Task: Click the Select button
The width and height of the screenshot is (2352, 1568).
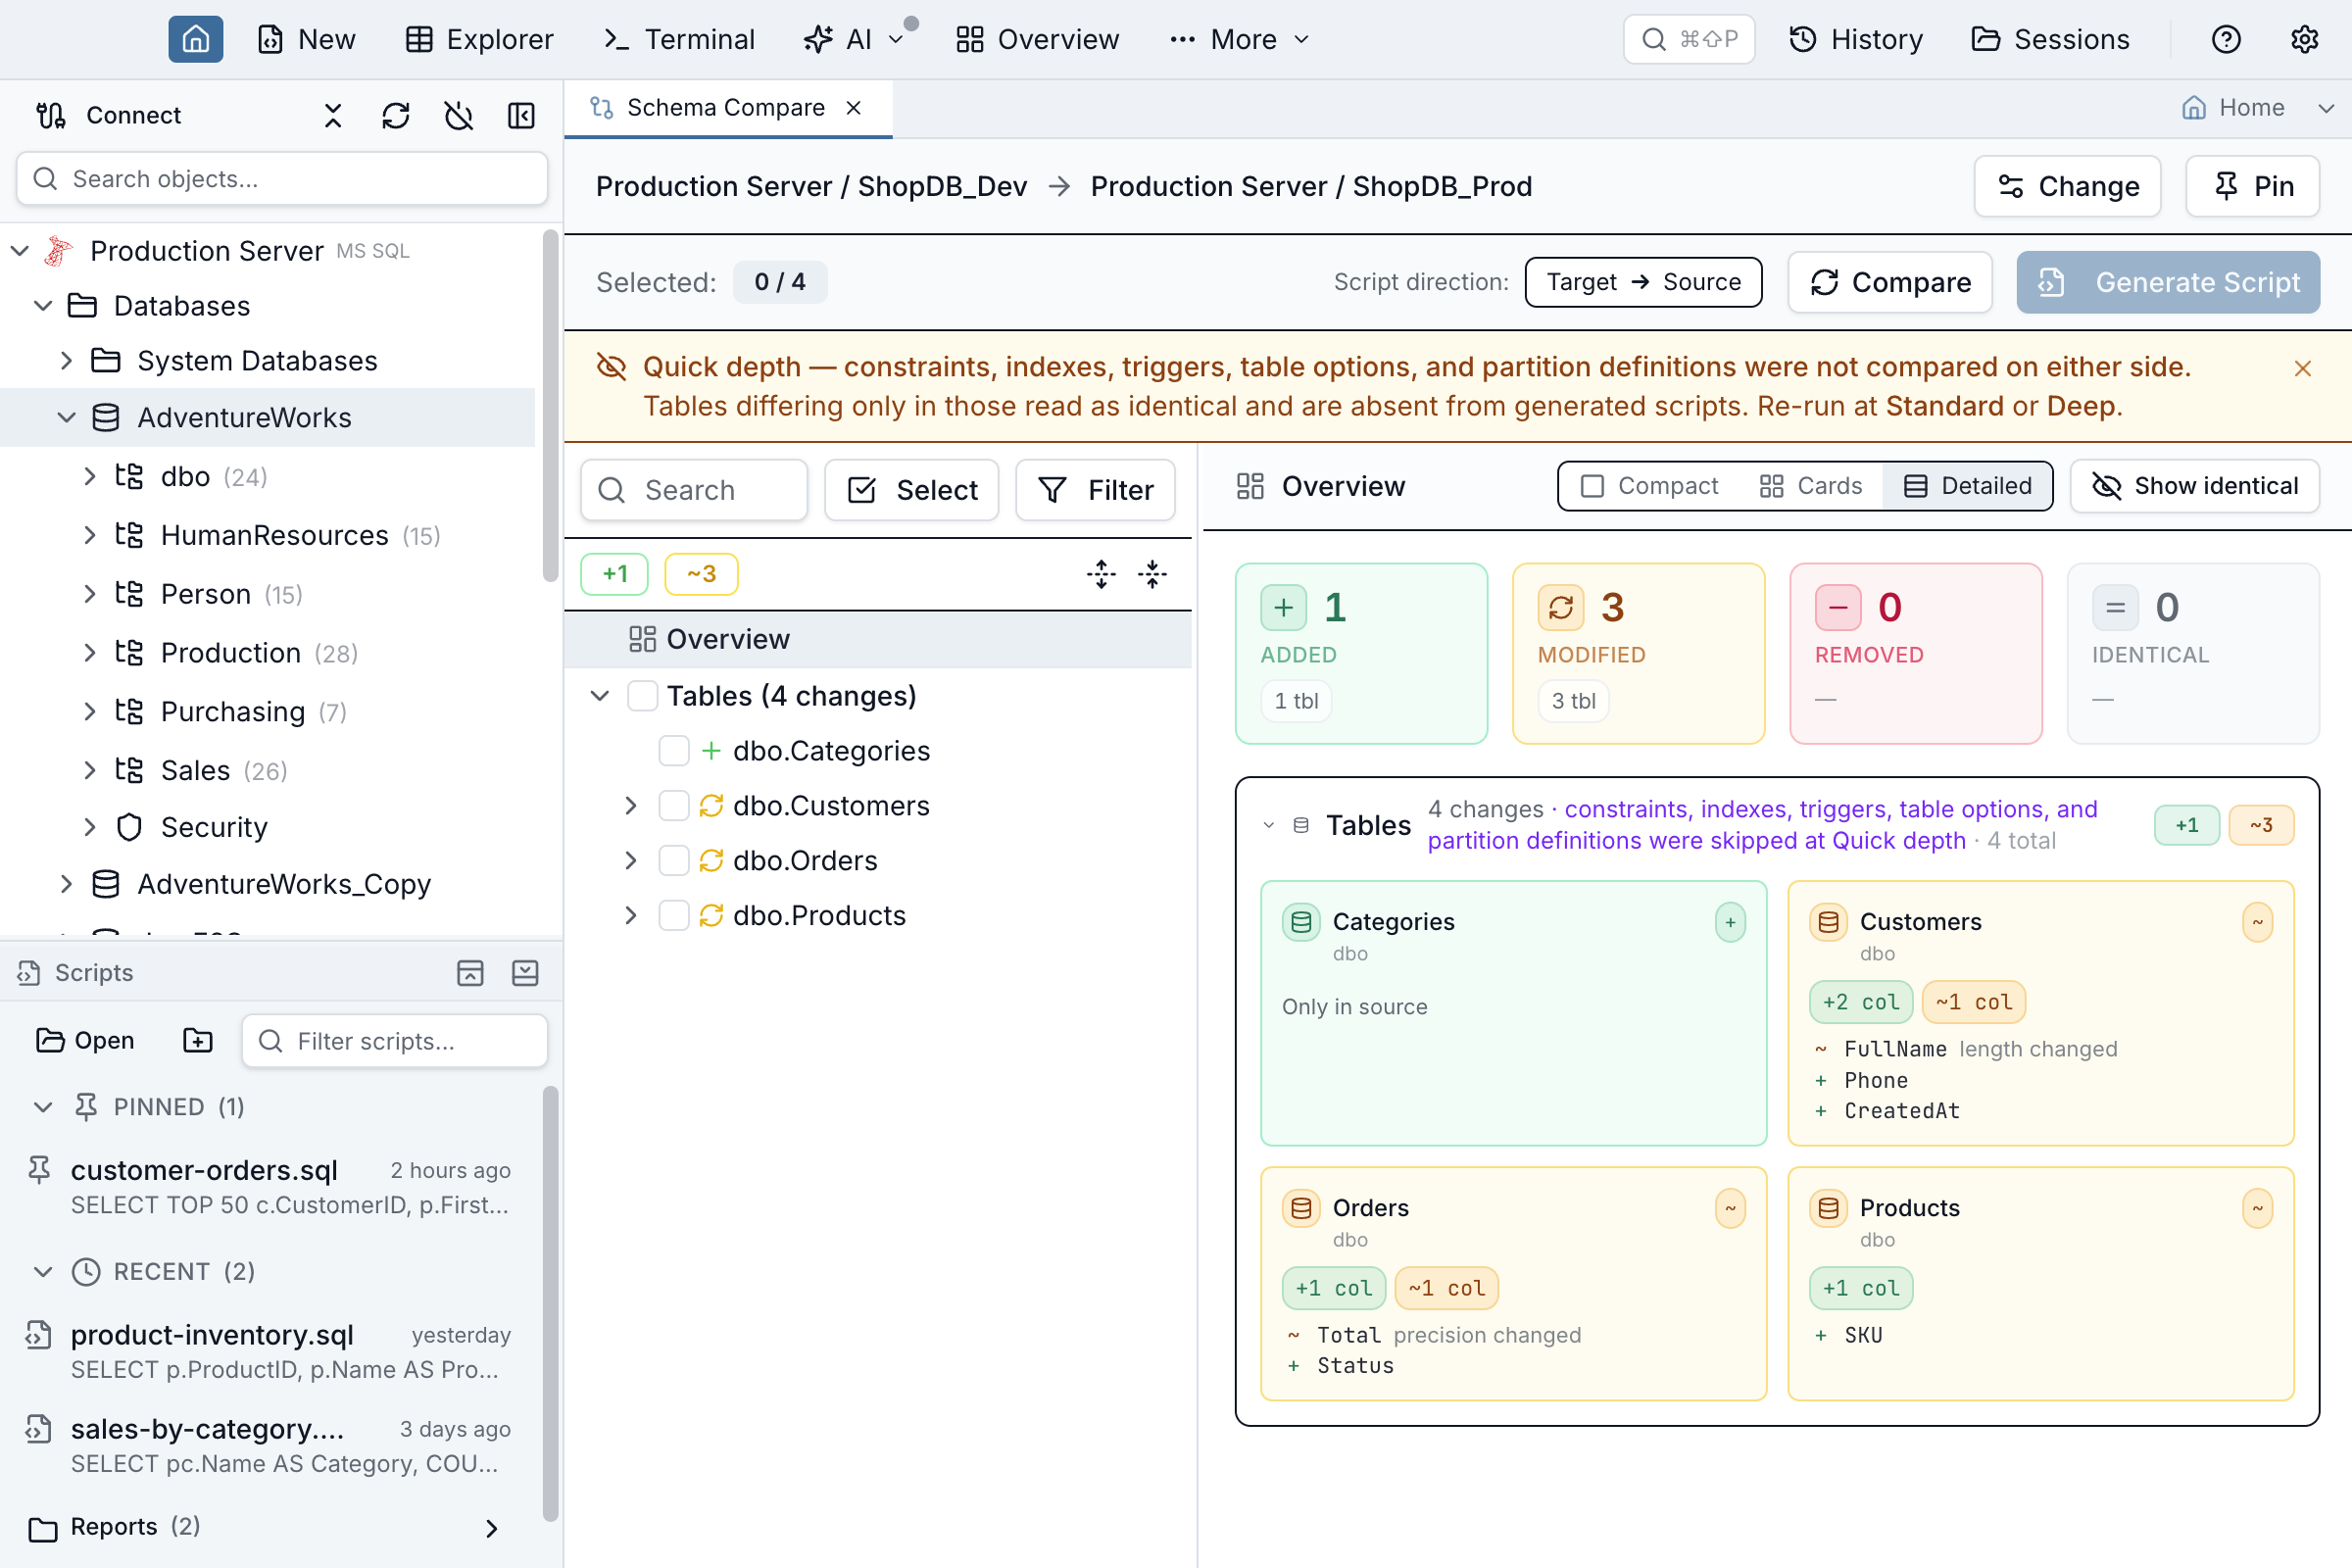Action: (x=912, y=490)
